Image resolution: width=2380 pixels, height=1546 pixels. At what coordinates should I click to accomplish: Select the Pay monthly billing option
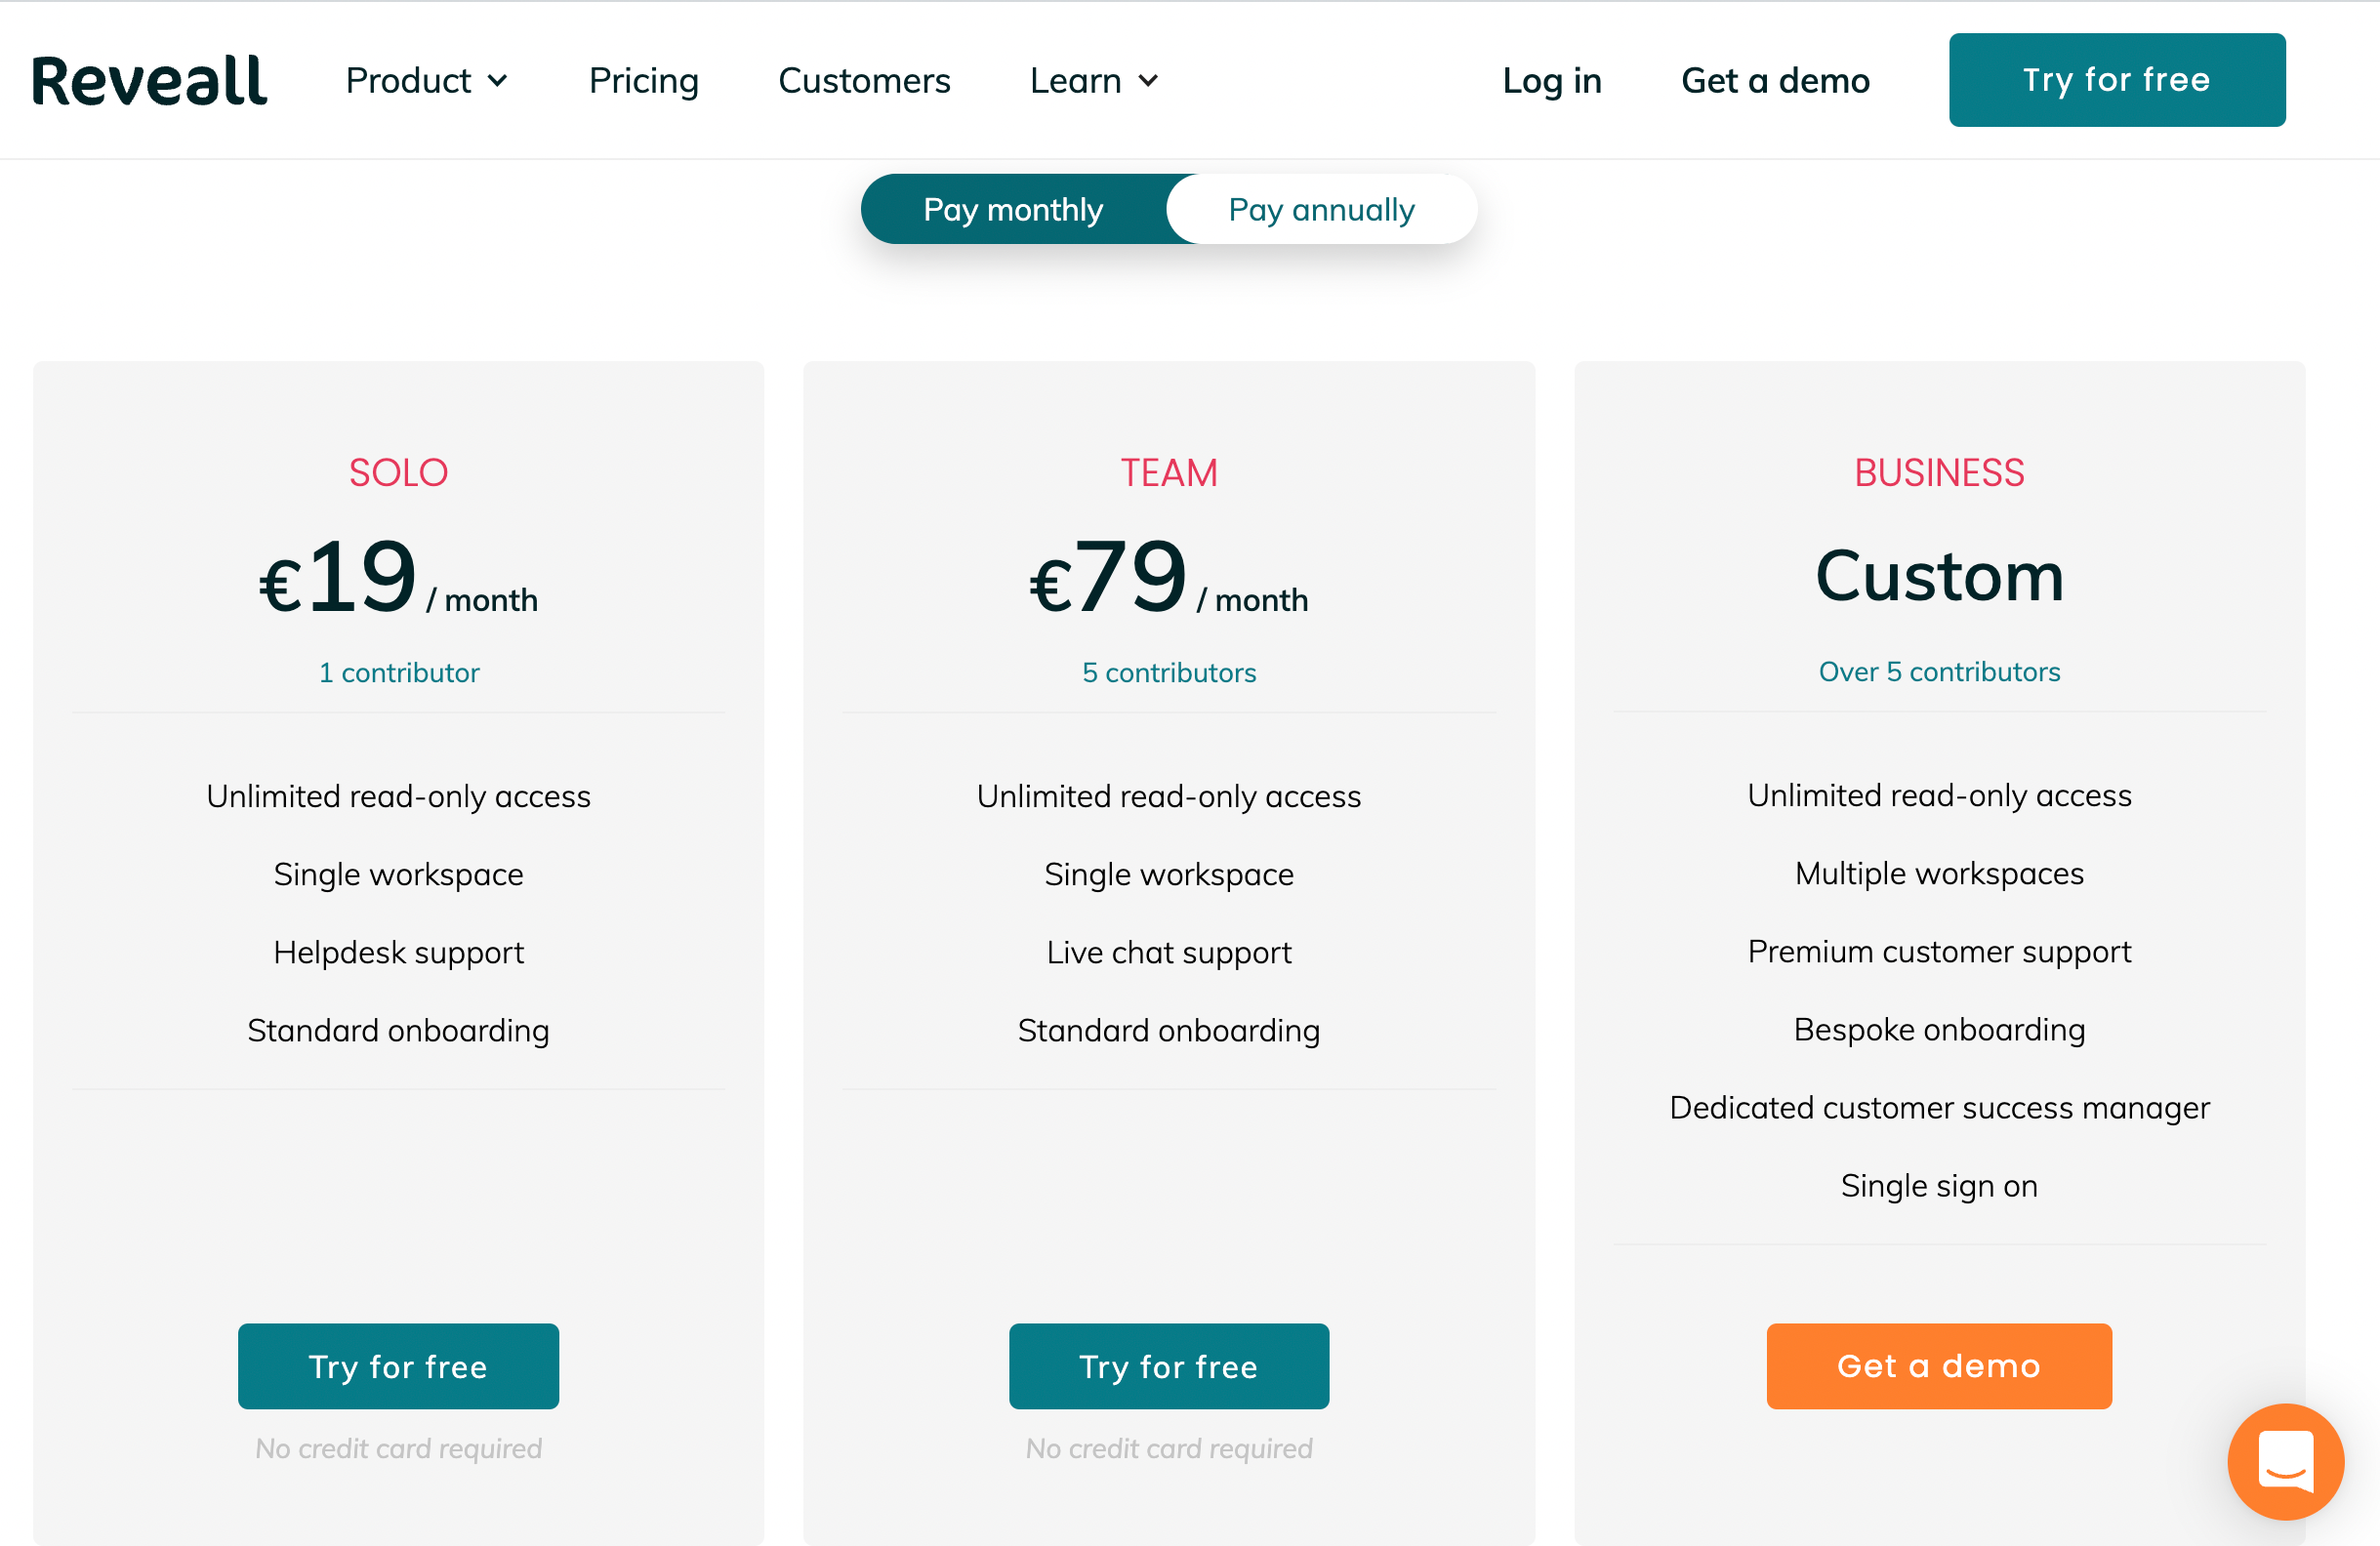click(x=1013, y=209)
